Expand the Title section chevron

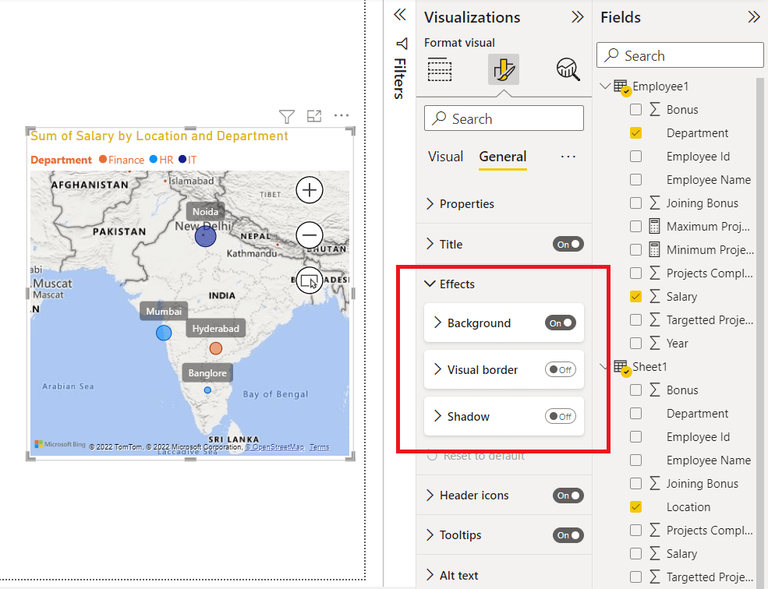click(x=430, y=244)
